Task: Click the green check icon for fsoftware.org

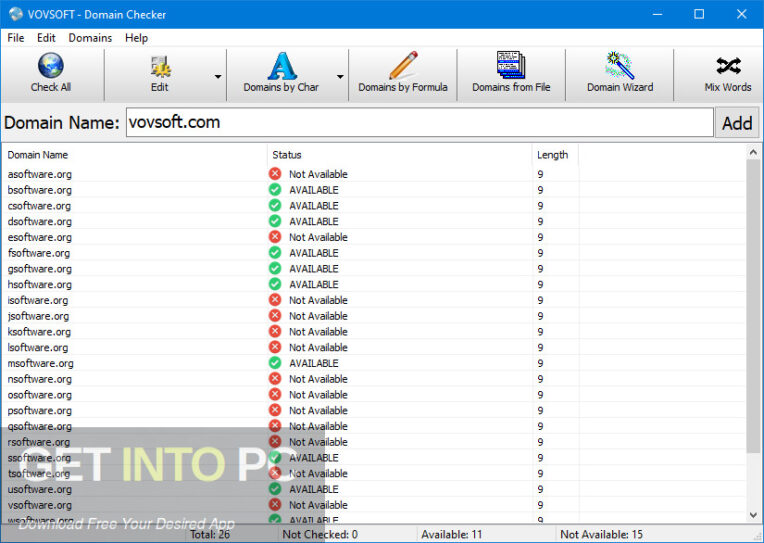Action: 275,252
